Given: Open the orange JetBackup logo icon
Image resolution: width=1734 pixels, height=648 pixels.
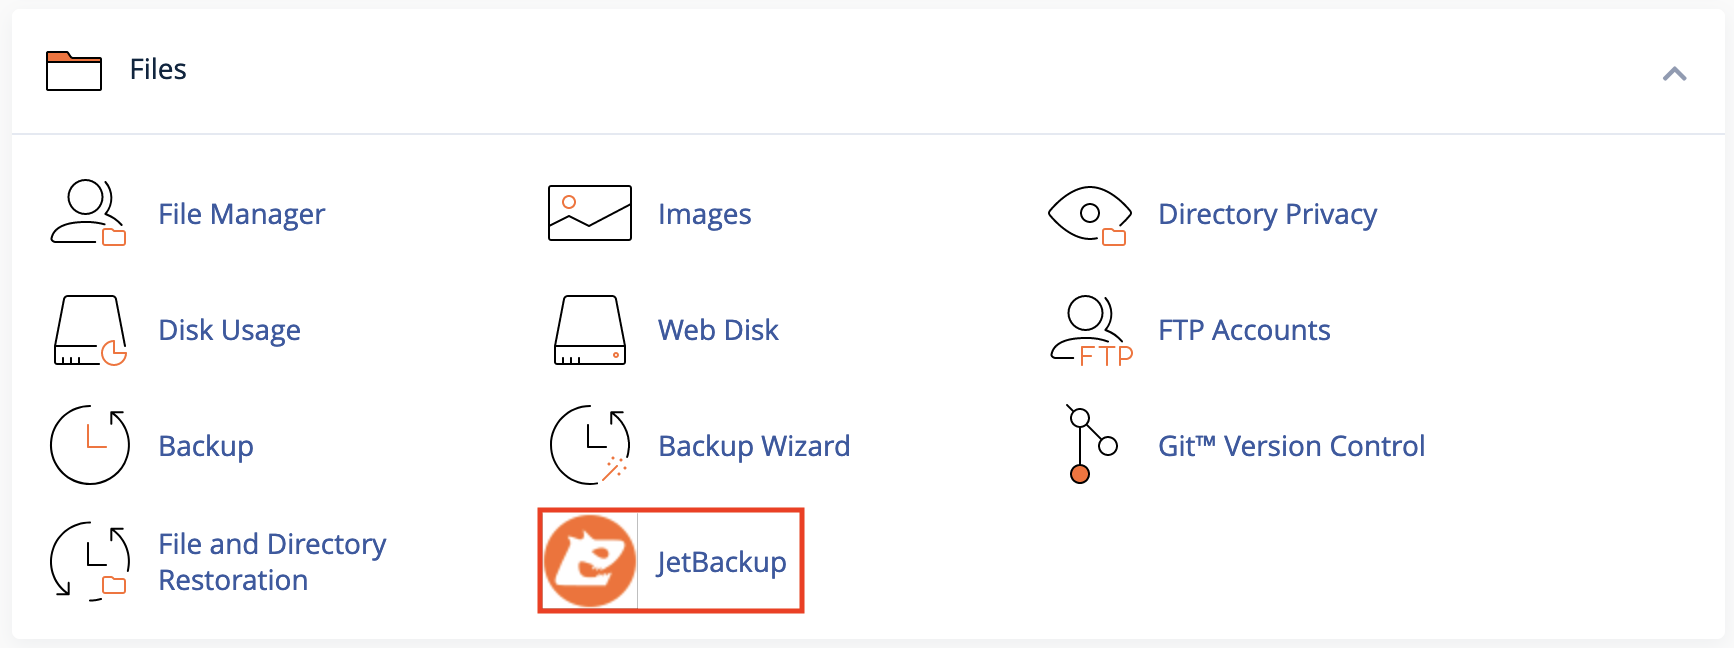Looking at the screenshot, I should (590, 561).
